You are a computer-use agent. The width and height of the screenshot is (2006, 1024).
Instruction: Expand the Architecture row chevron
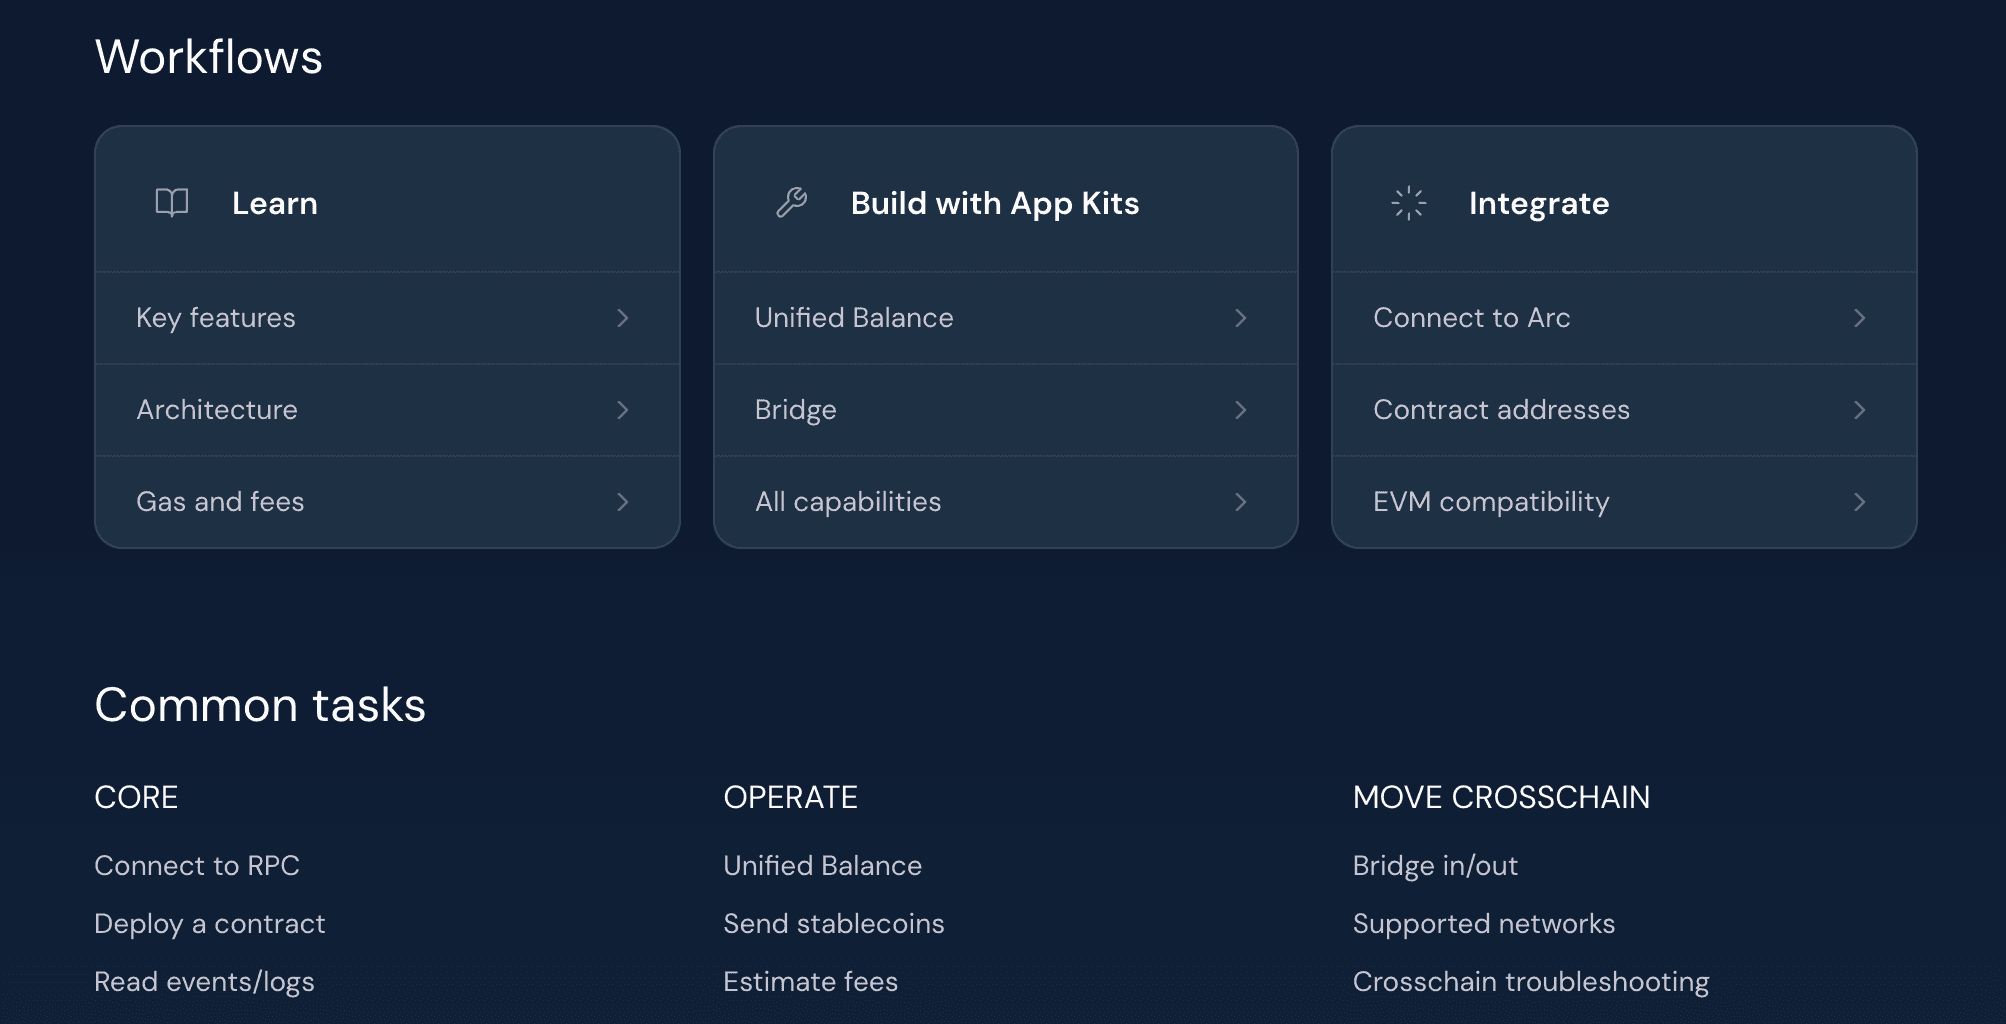(623, 410)
